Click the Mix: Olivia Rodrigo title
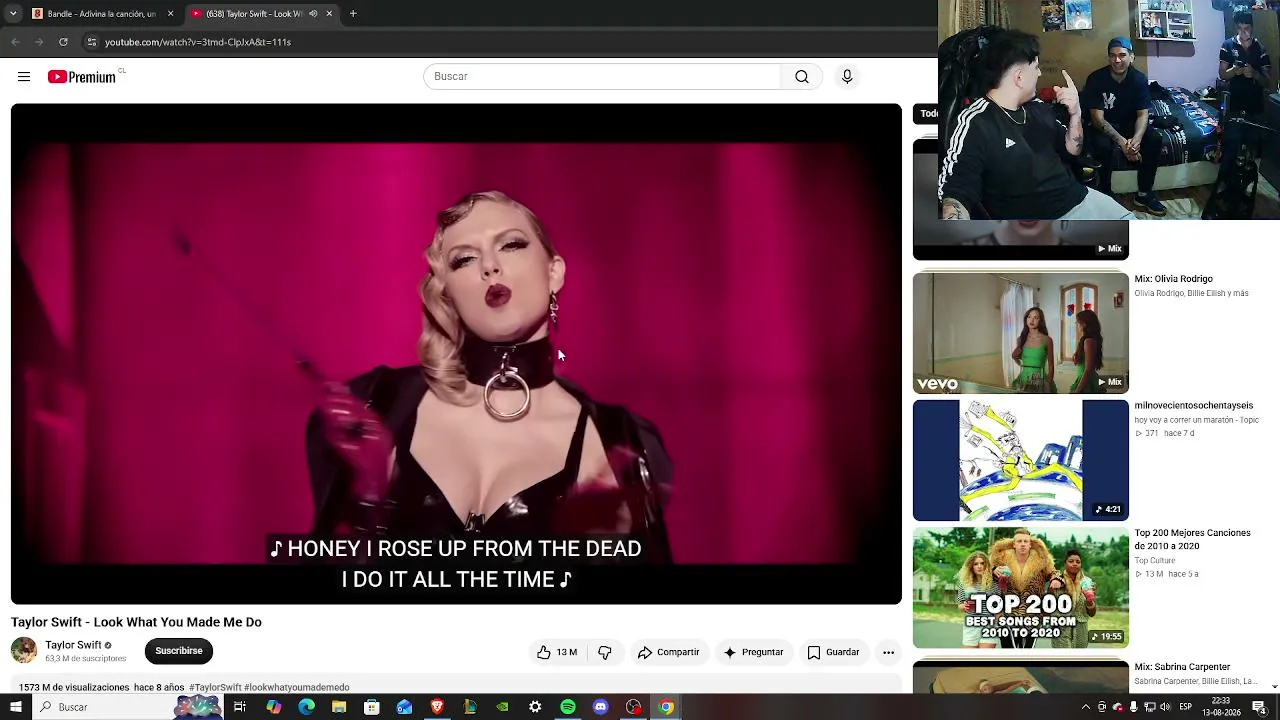 coord(1173,279)
